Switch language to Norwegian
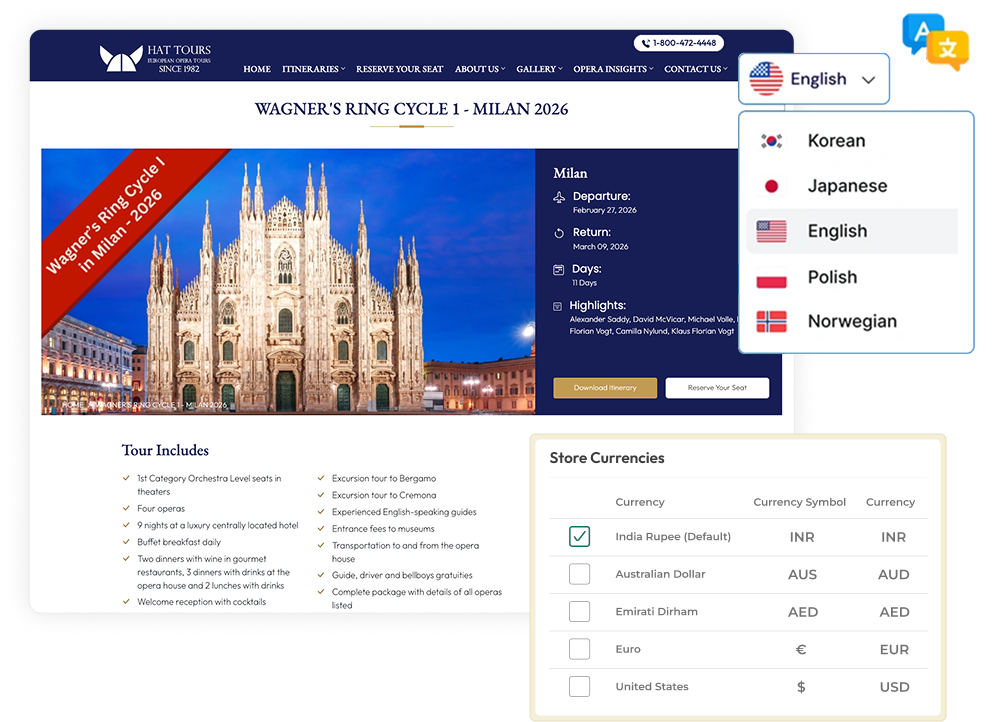 pyautogui.click(x=852, y=322)
